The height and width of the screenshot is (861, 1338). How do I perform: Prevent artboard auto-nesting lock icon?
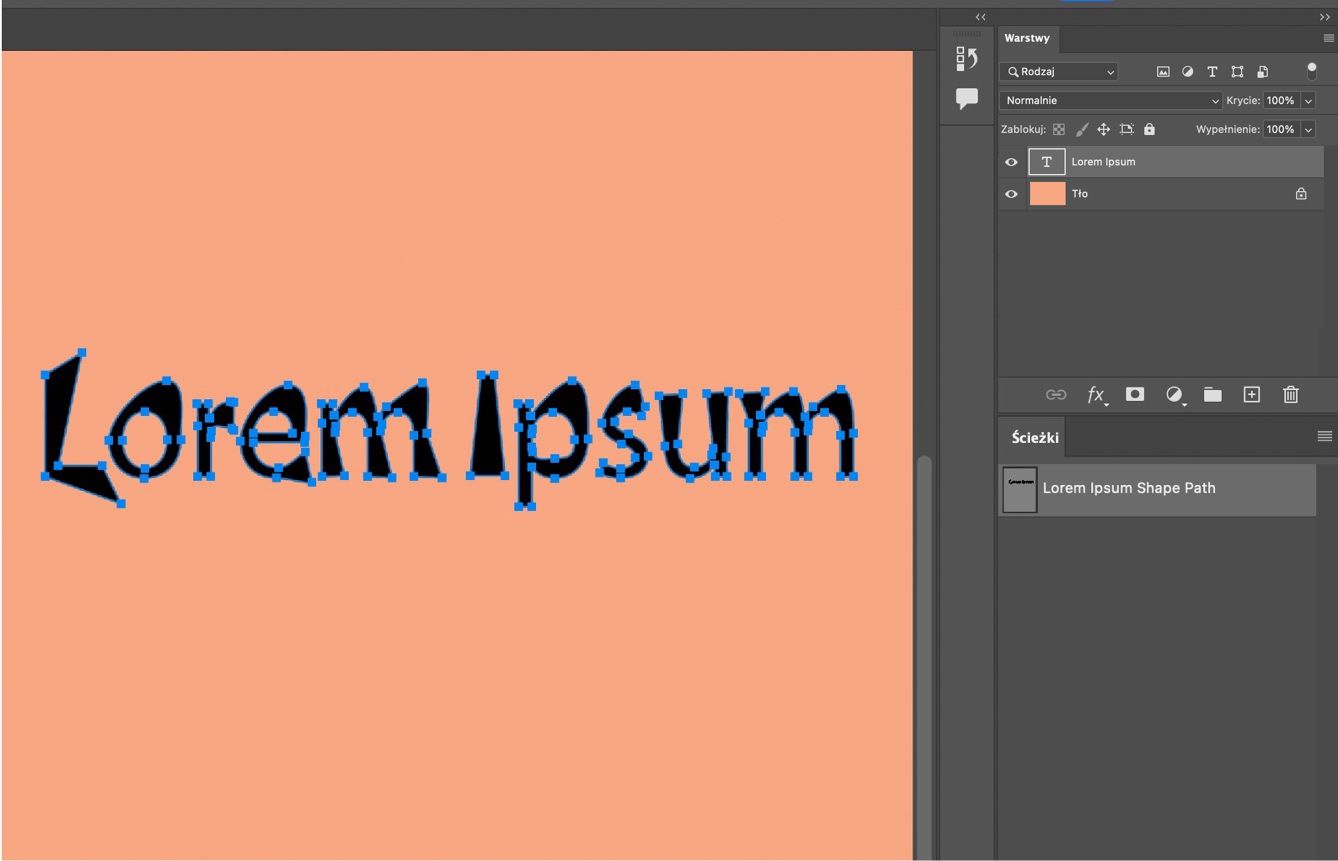coord(1127,129)
